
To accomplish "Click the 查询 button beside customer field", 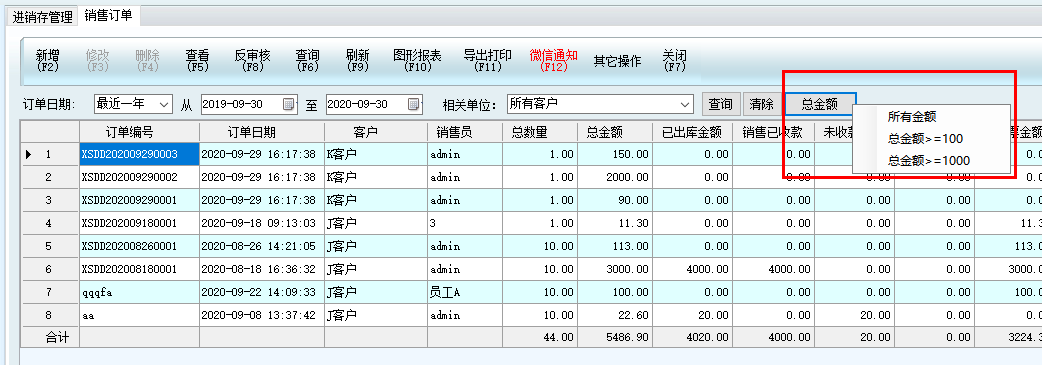I will coord(720,104).
